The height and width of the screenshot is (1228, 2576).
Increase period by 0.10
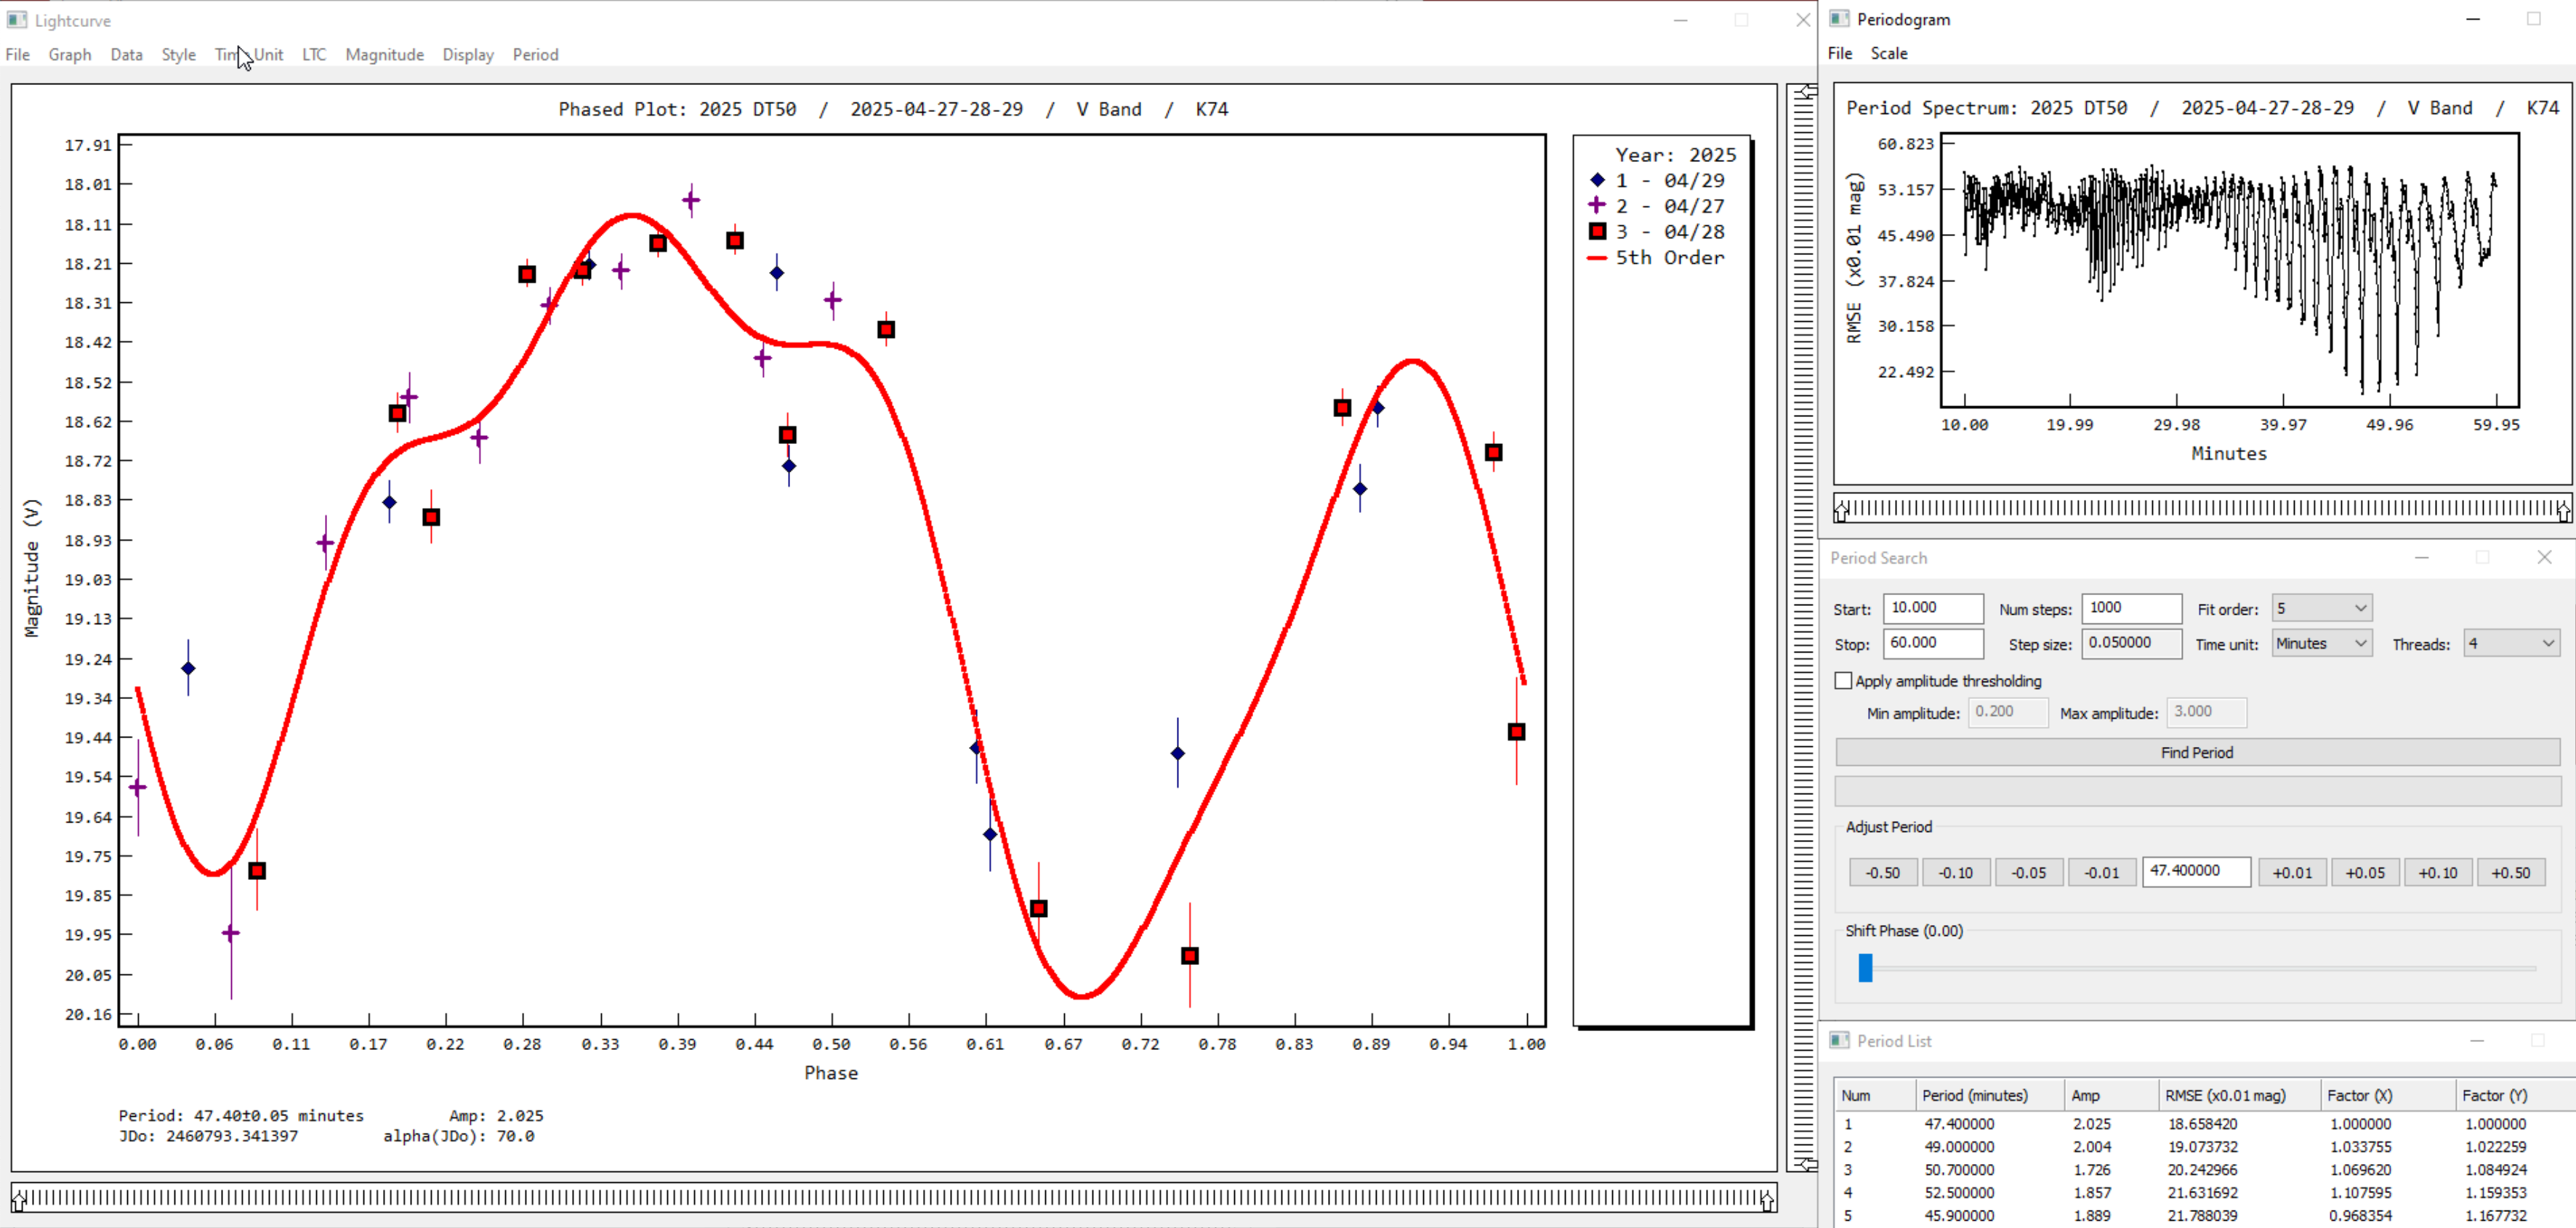pyautogui.click(x=2438, y=872)
